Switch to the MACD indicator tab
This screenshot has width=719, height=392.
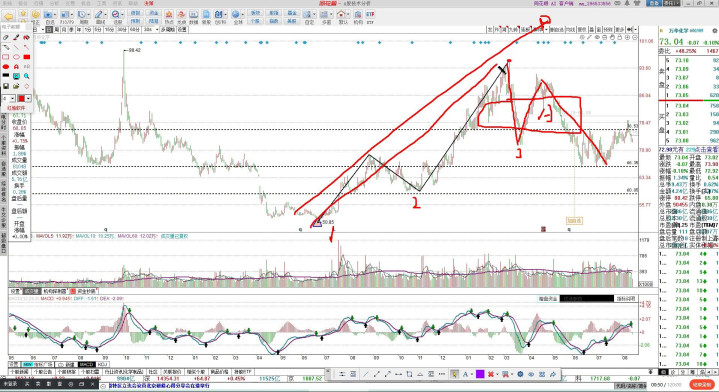click(x=87, y=364)
